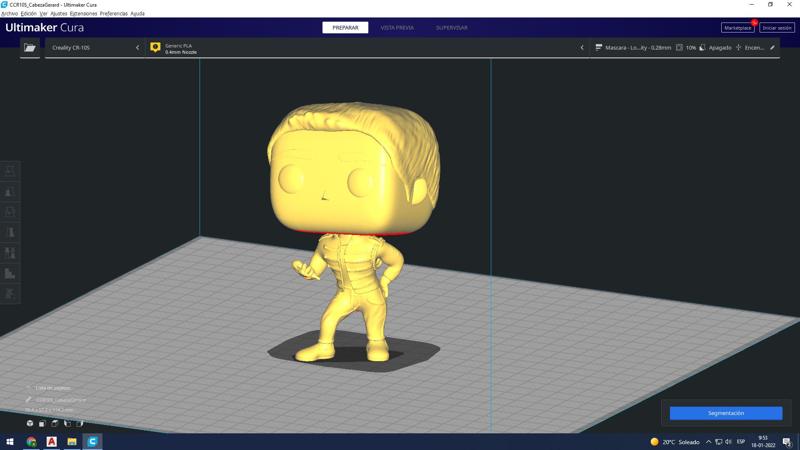
Task: Select the Scale tool in left toolbar
Action: pyautogui.click(x=10, y=191)
